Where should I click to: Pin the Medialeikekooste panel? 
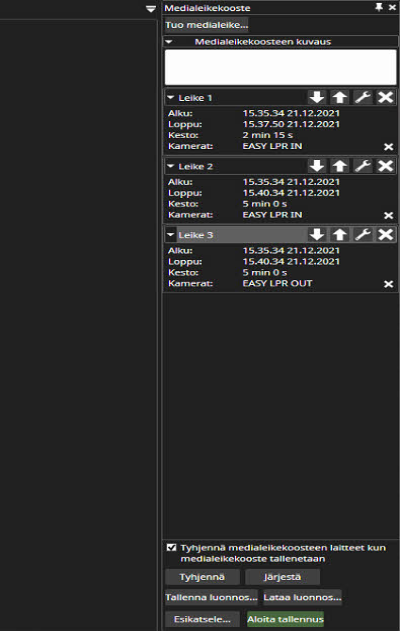coord(379,7)
